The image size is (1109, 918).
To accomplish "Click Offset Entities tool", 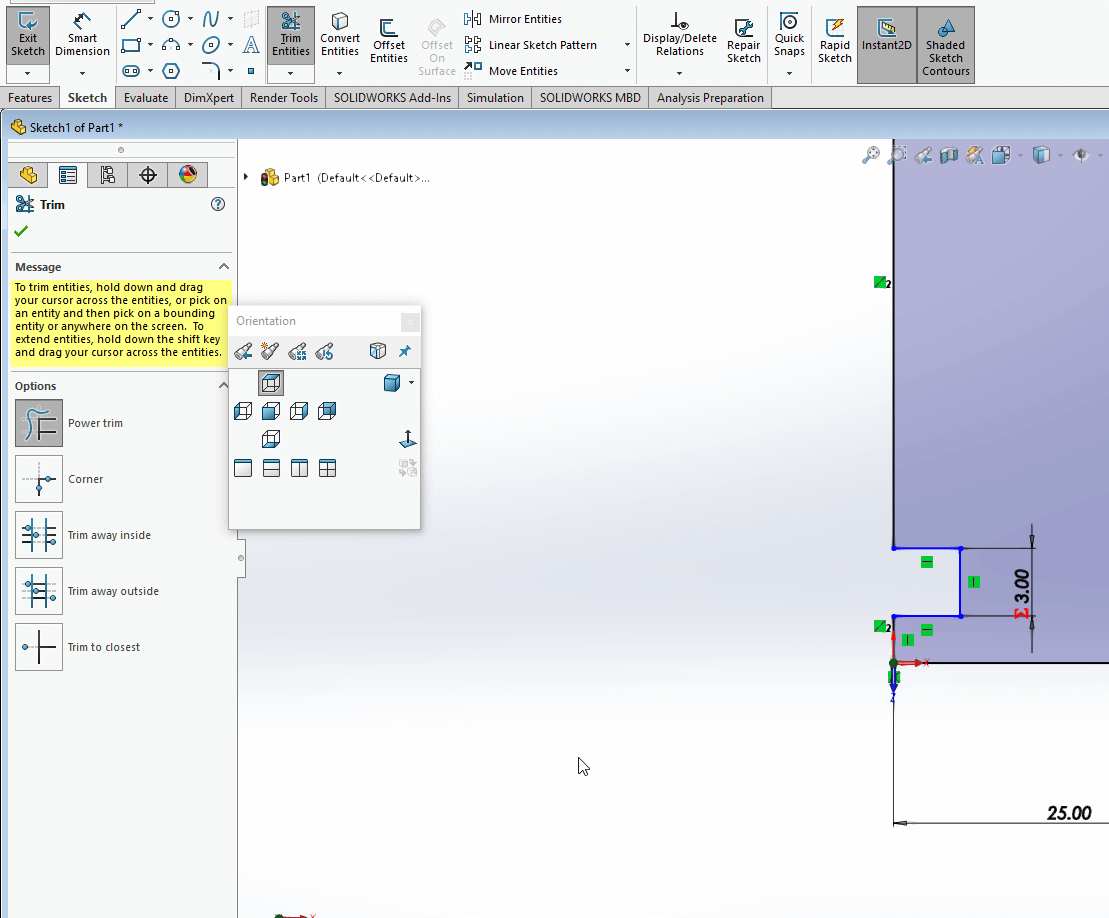I will point(388,41).
